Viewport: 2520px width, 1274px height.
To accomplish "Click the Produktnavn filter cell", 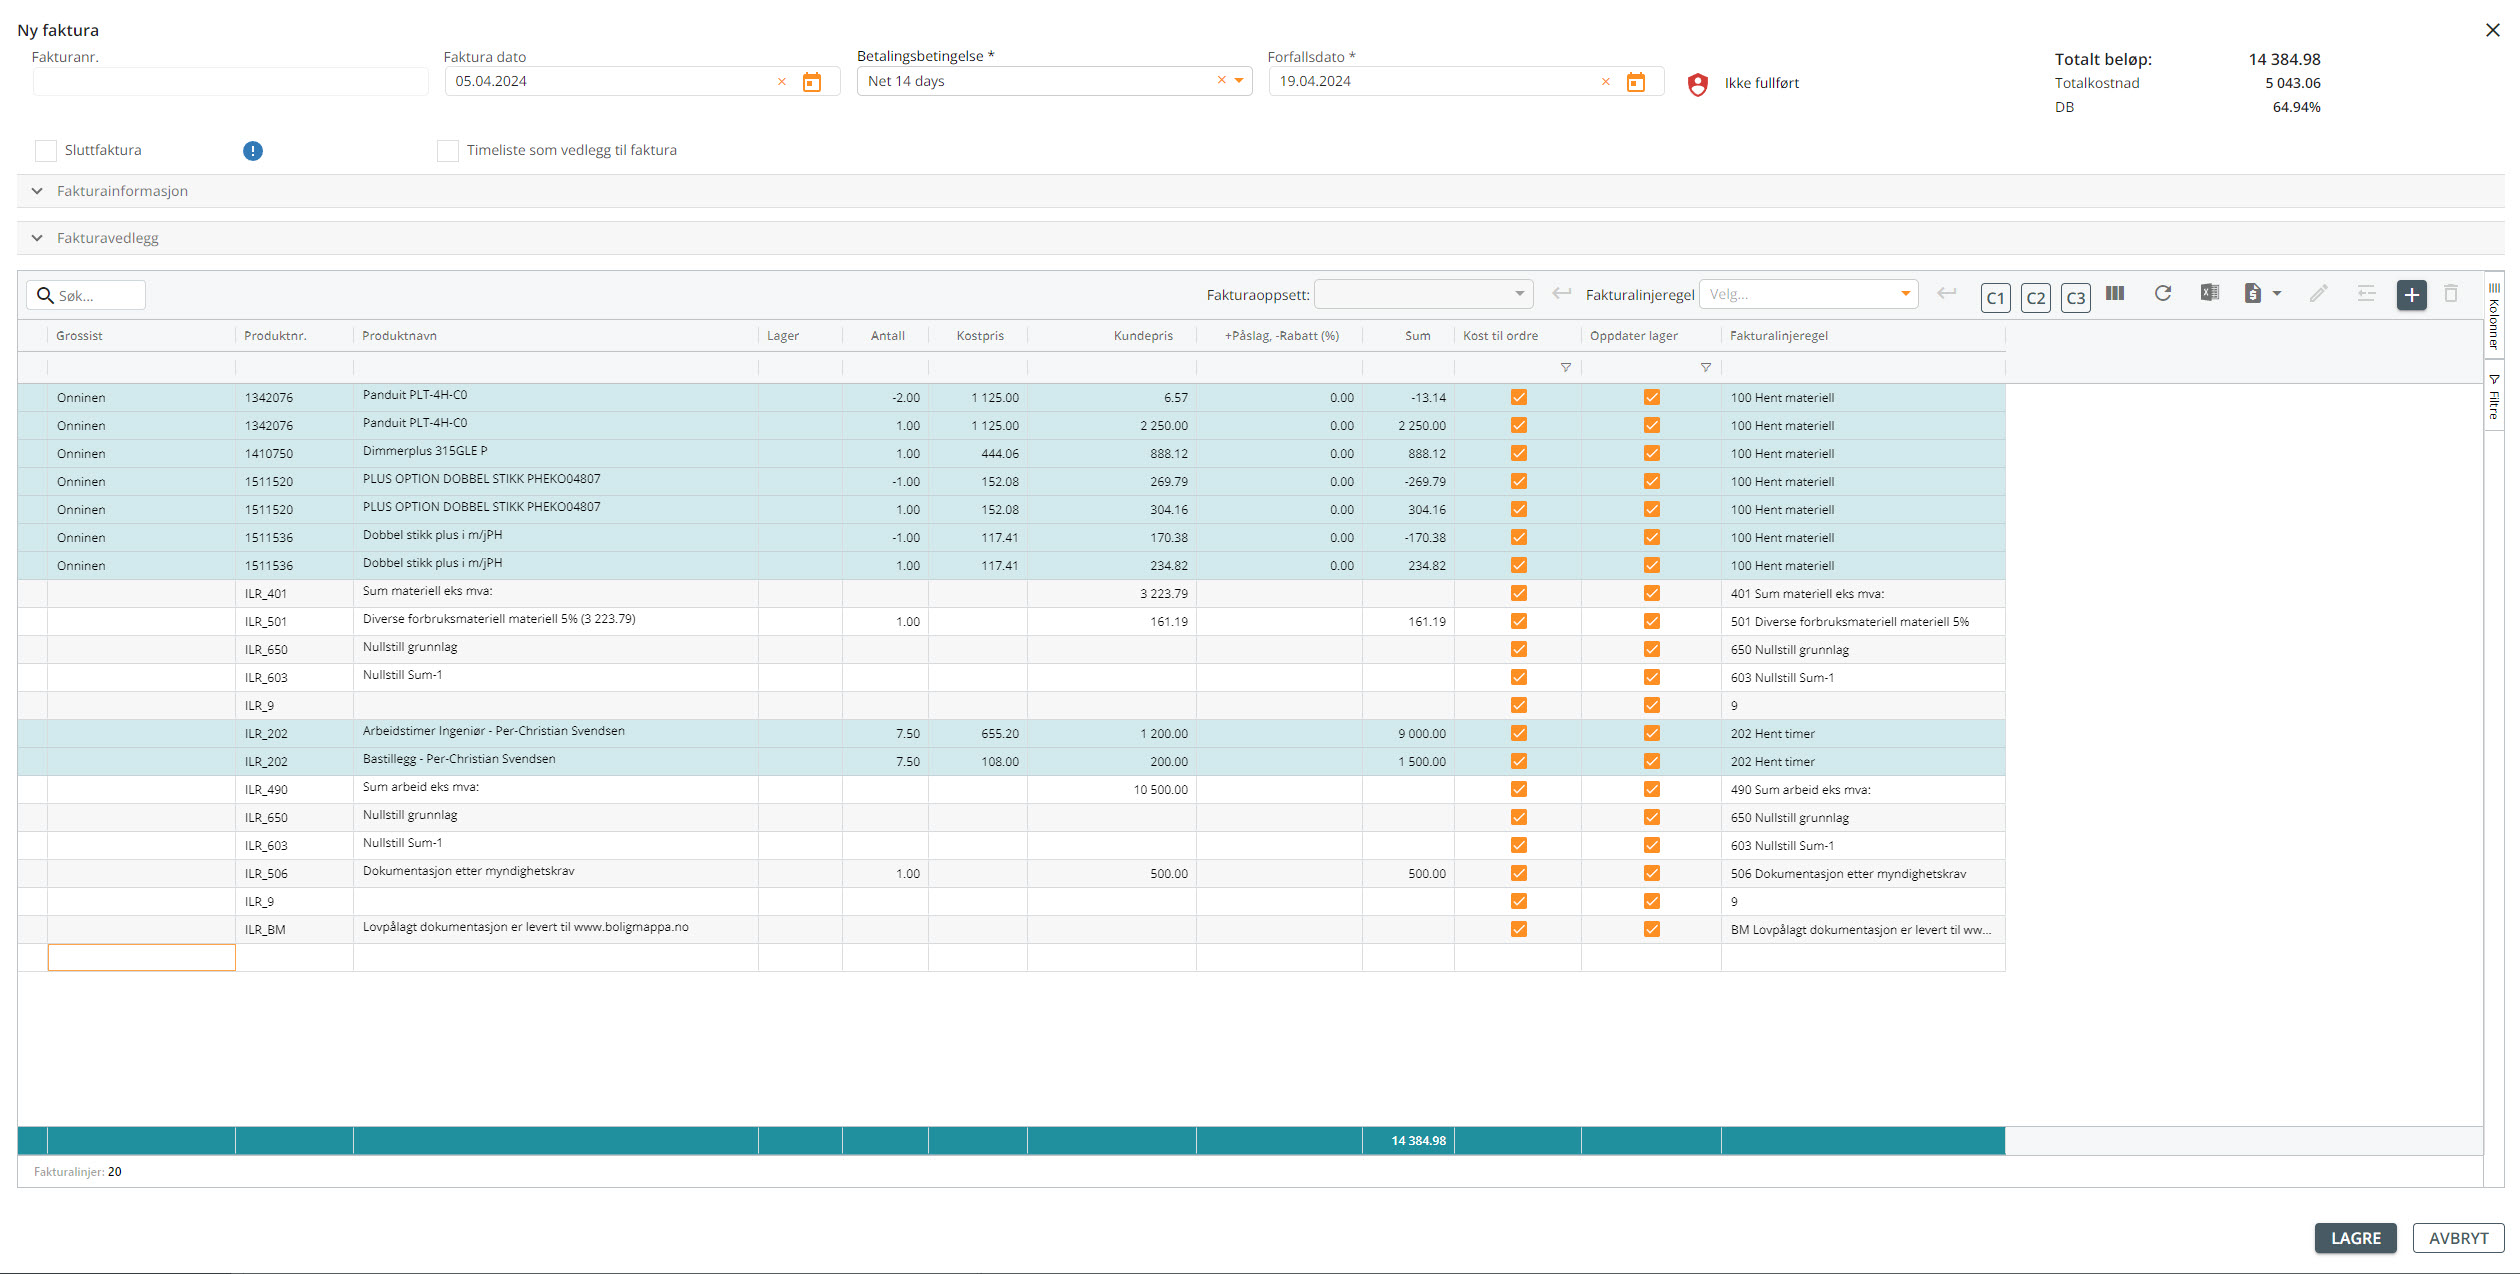I will click(x=555, y=368).
